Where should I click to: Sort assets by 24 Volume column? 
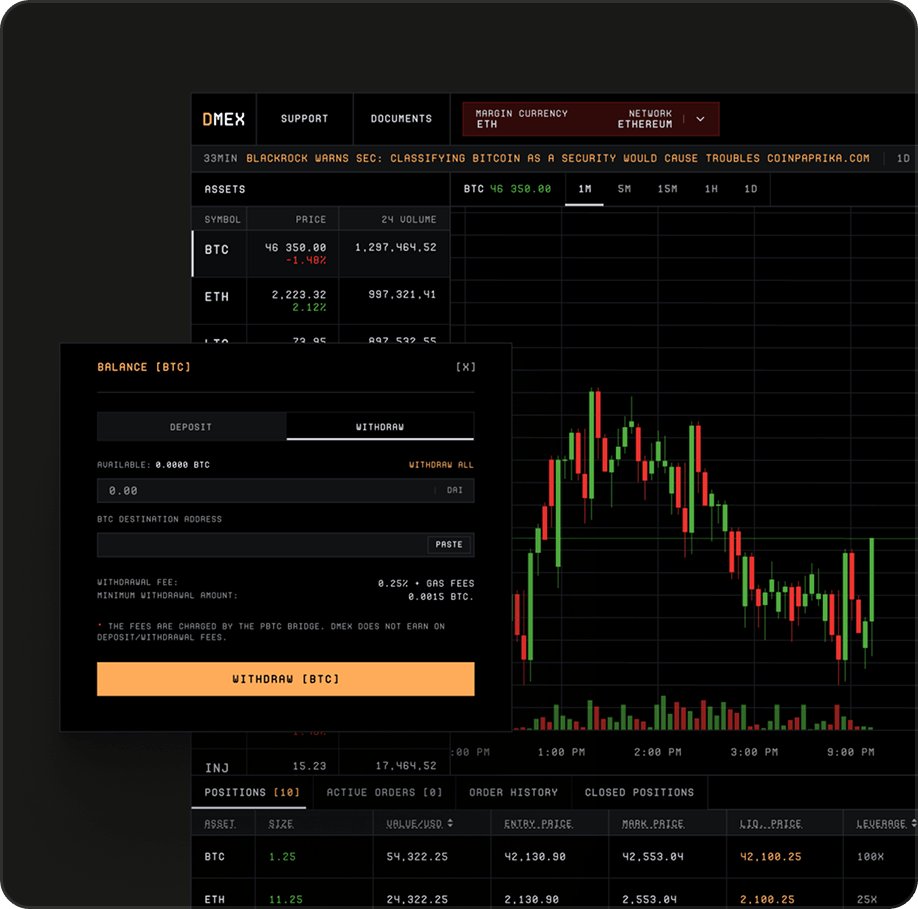pyautogui.click(x=409, y=219)
